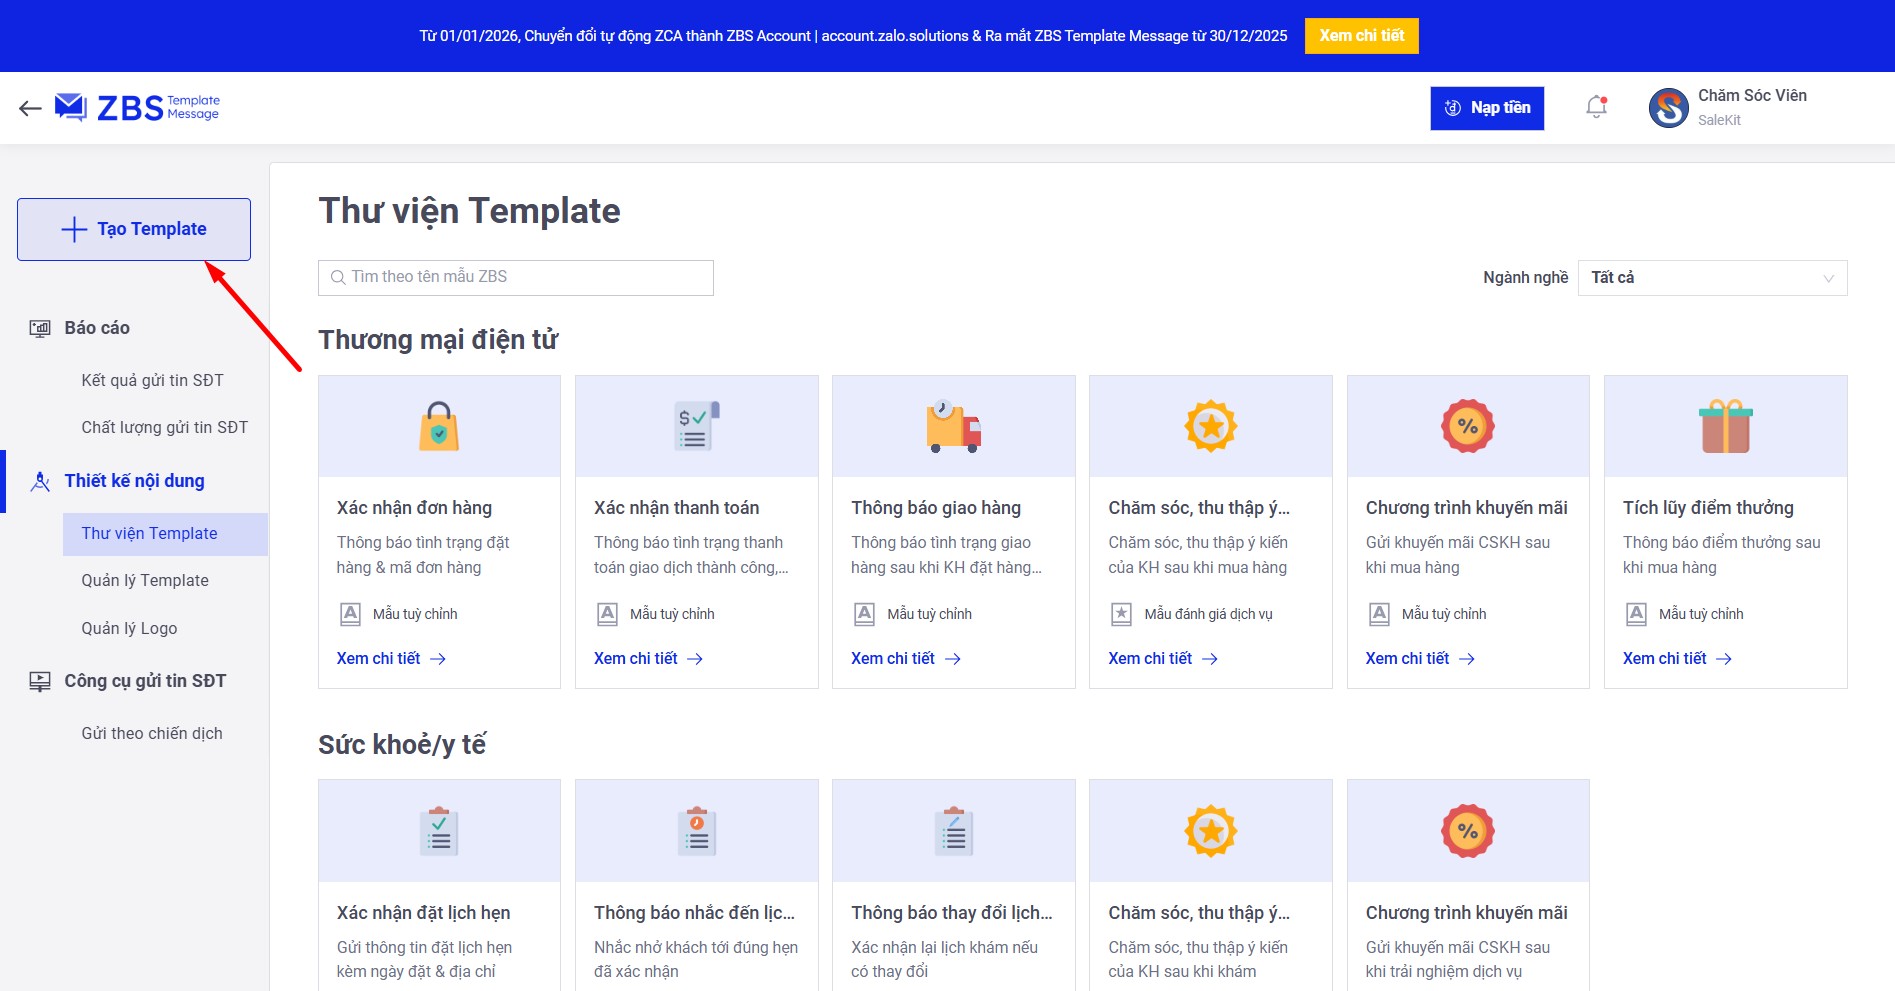Click the shopping bag icon for Xác nhận đơn hàng
The height and width of the screenshot is (991, 1895).
tap(439, 426)
